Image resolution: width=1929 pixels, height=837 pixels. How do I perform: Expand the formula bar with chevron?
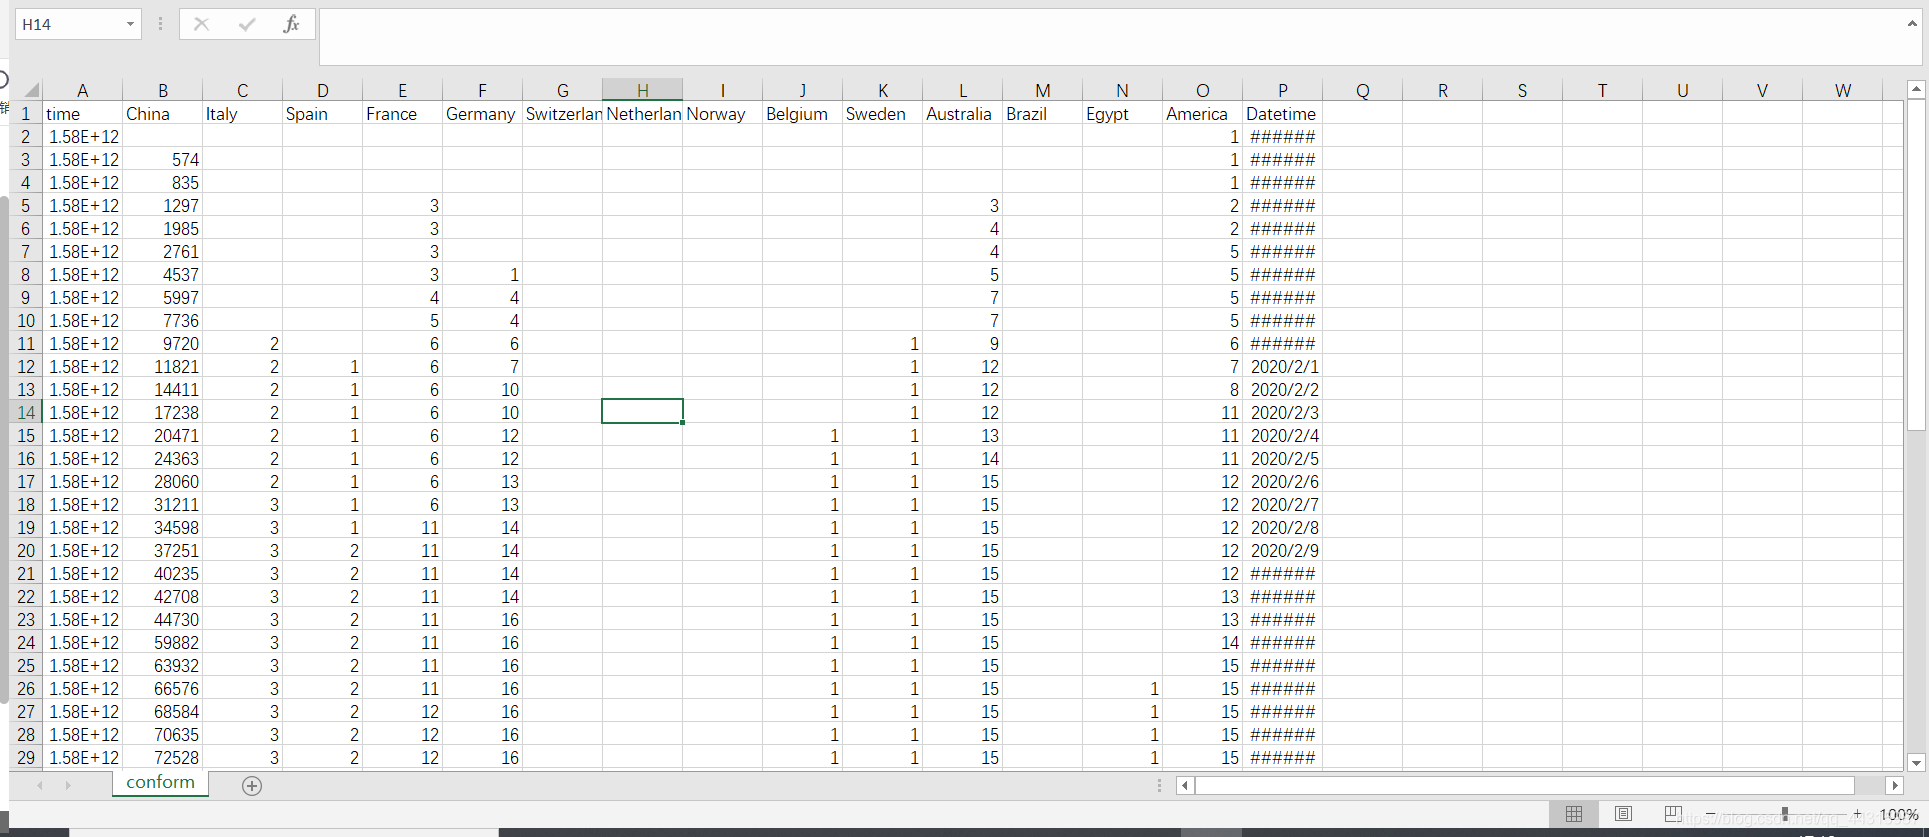[1912, 23]
